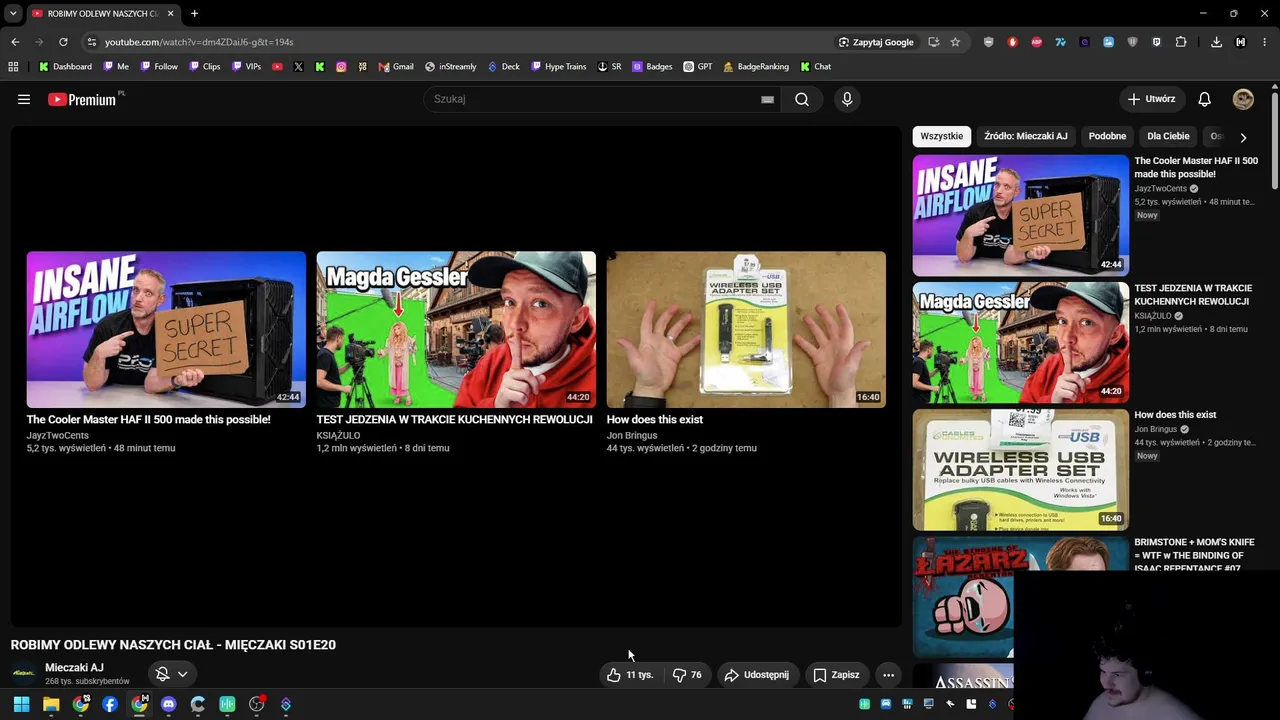Open the BadgeRanking bookmark
This screenshot has height=720, width=1280.
click(x=755, y=67)
